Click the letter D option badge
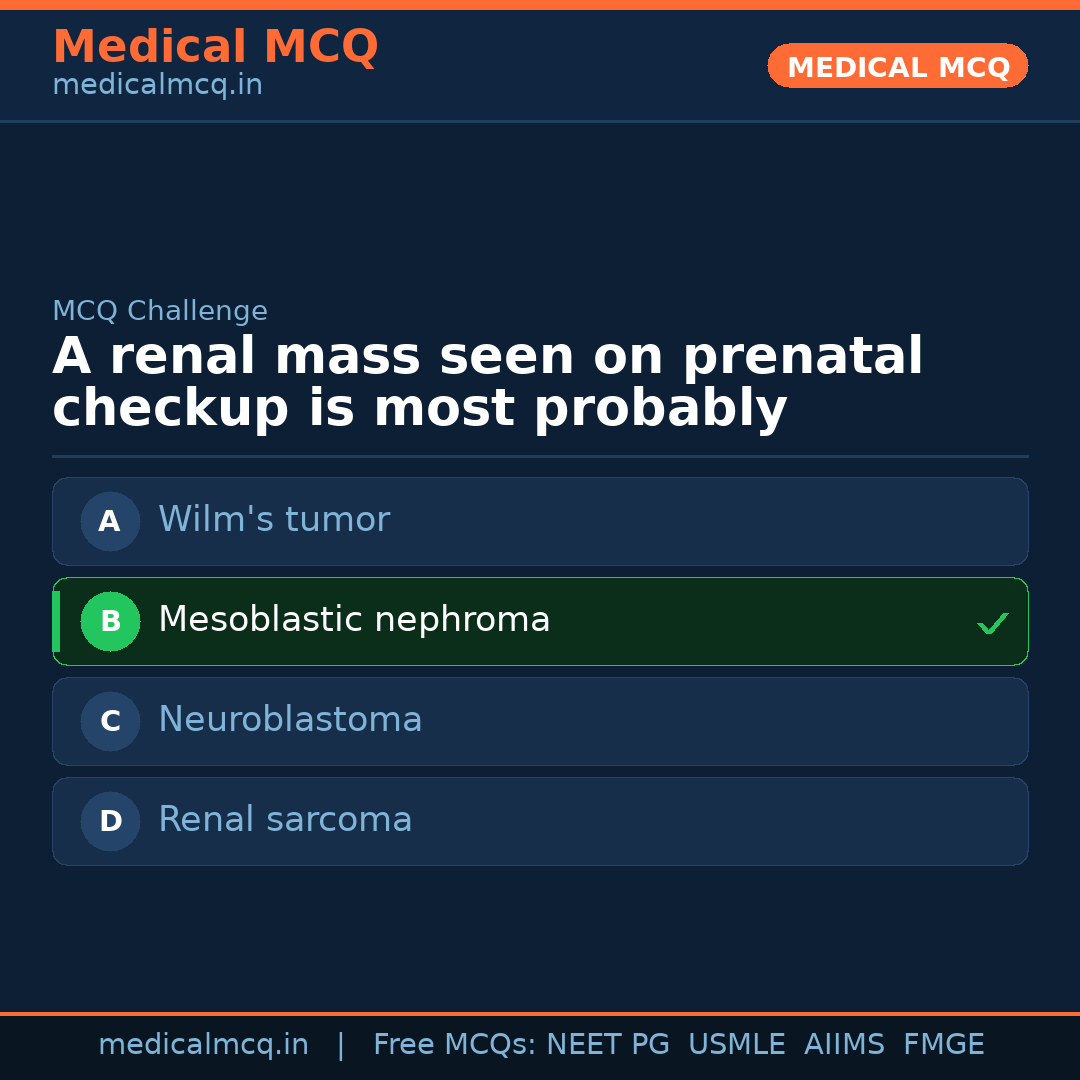Screen dimensions: 1080x1080 [110, 821]
